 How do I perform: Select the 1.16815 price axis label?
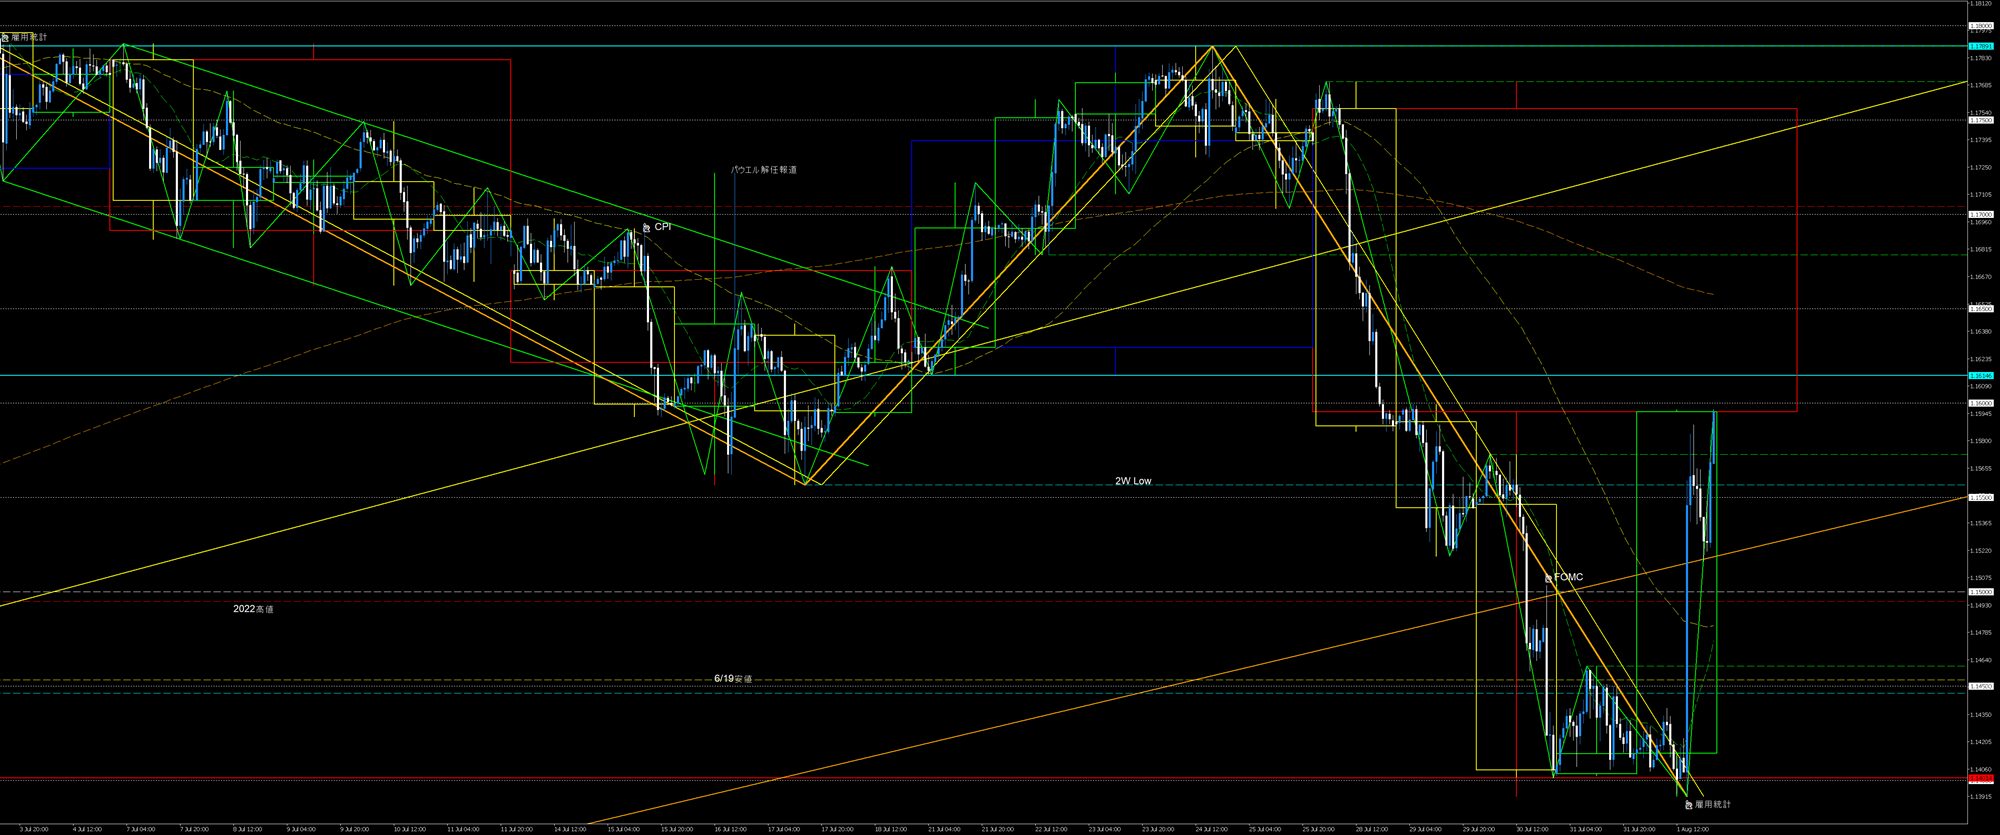point(1981,250)
